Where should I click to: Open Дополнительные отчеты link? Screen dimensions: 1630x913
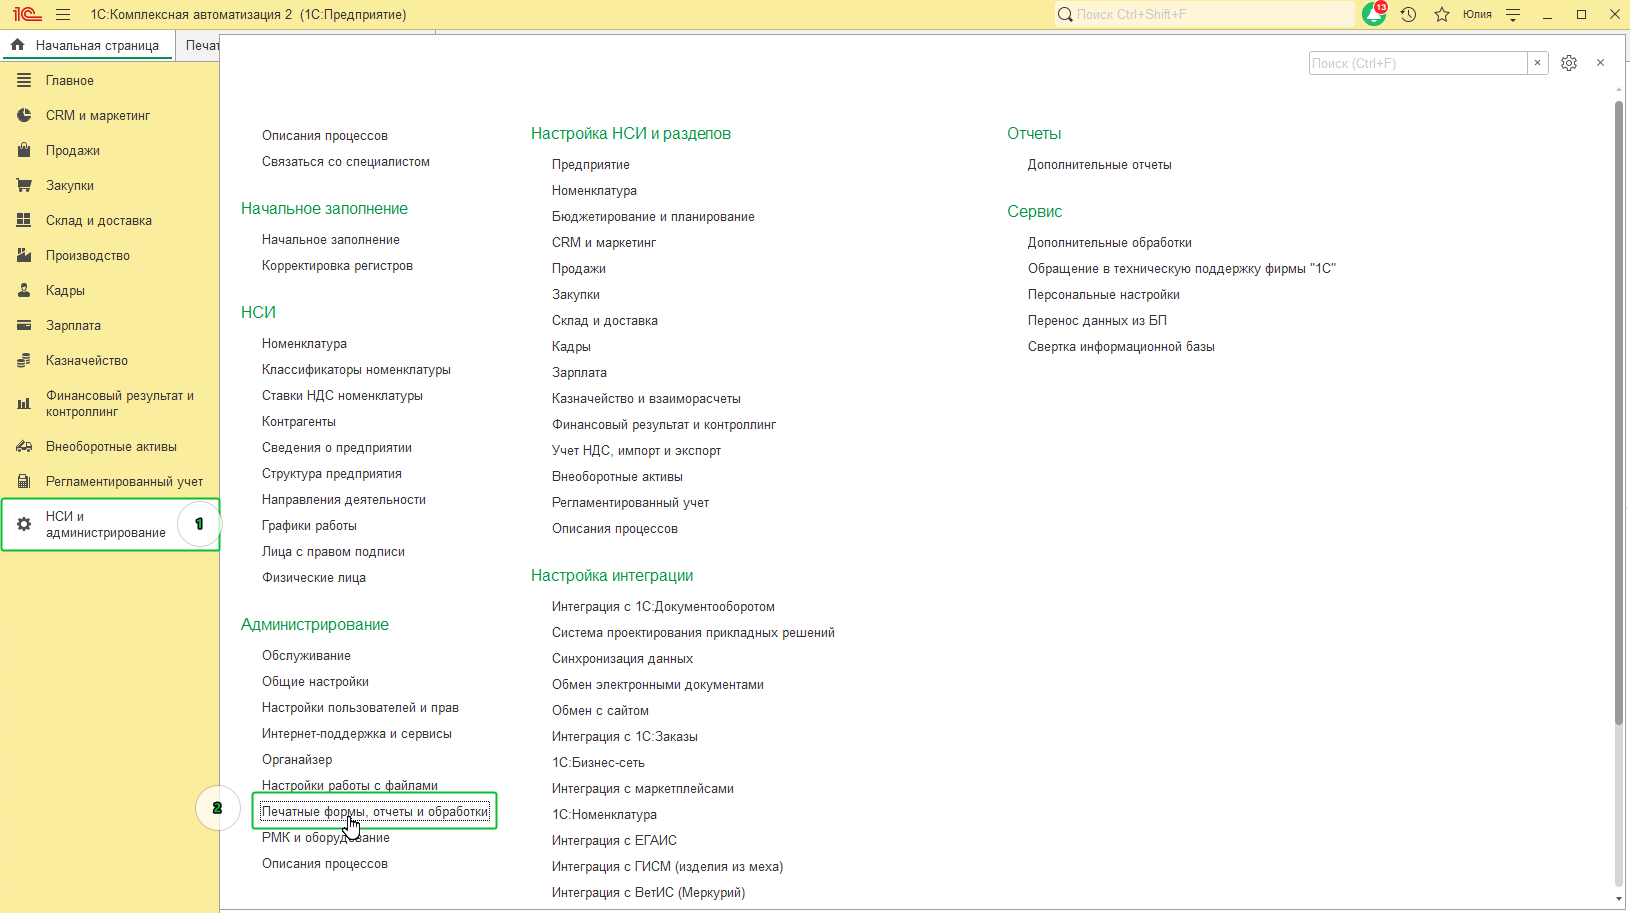coord(1100,164)
